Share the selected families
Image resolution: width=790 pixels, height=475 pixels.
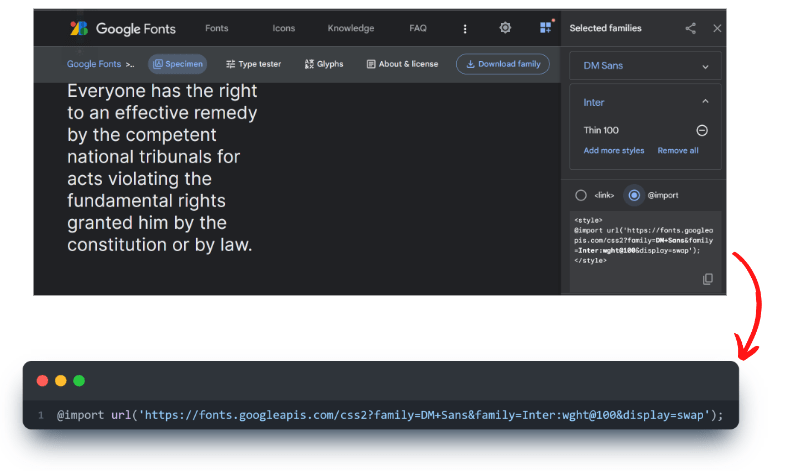coord(691,28)
